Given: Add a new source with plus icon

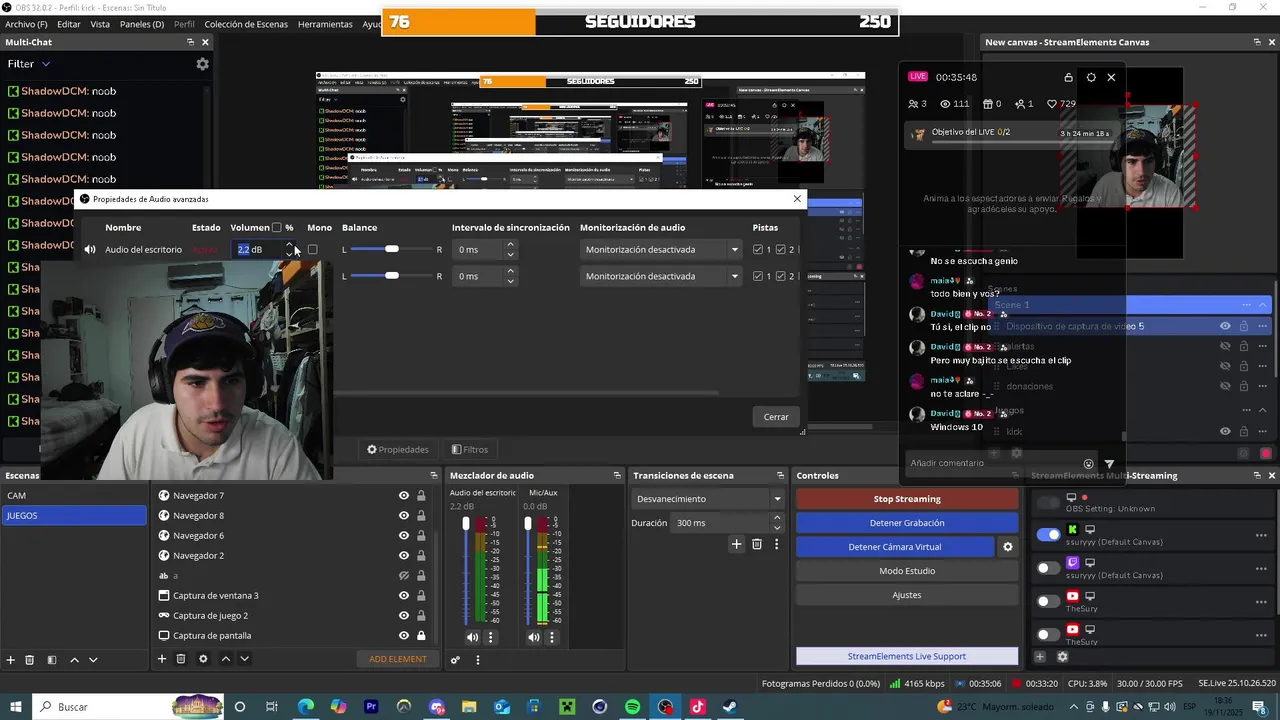Looking at the screenshot, I should tap(162, 659).
